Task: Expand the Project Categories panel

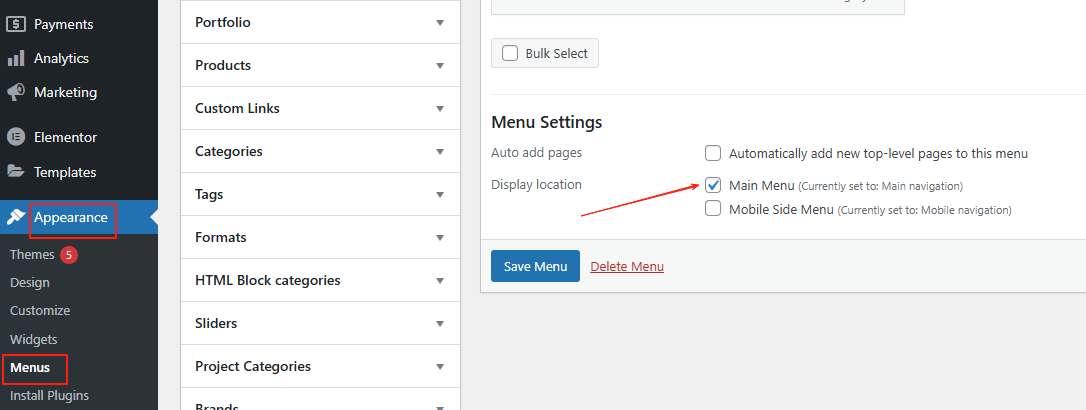Action: (439, 366)
